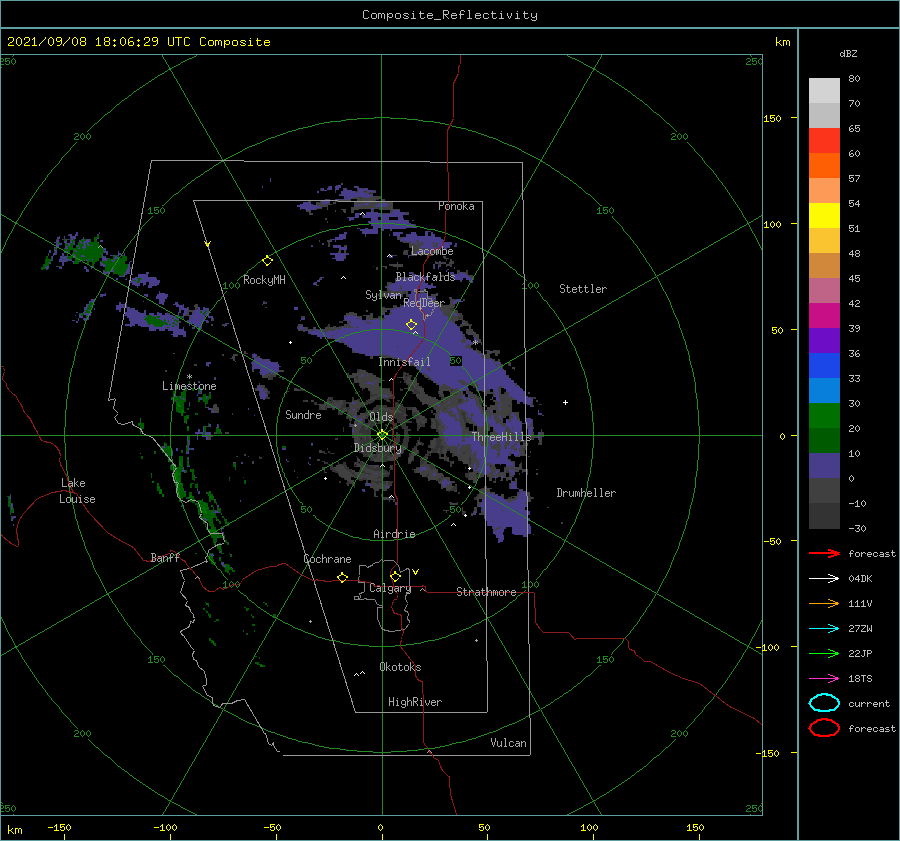
Task: Click the yellow diamond marker near Cochrane
Action: (x=342, y=577)
